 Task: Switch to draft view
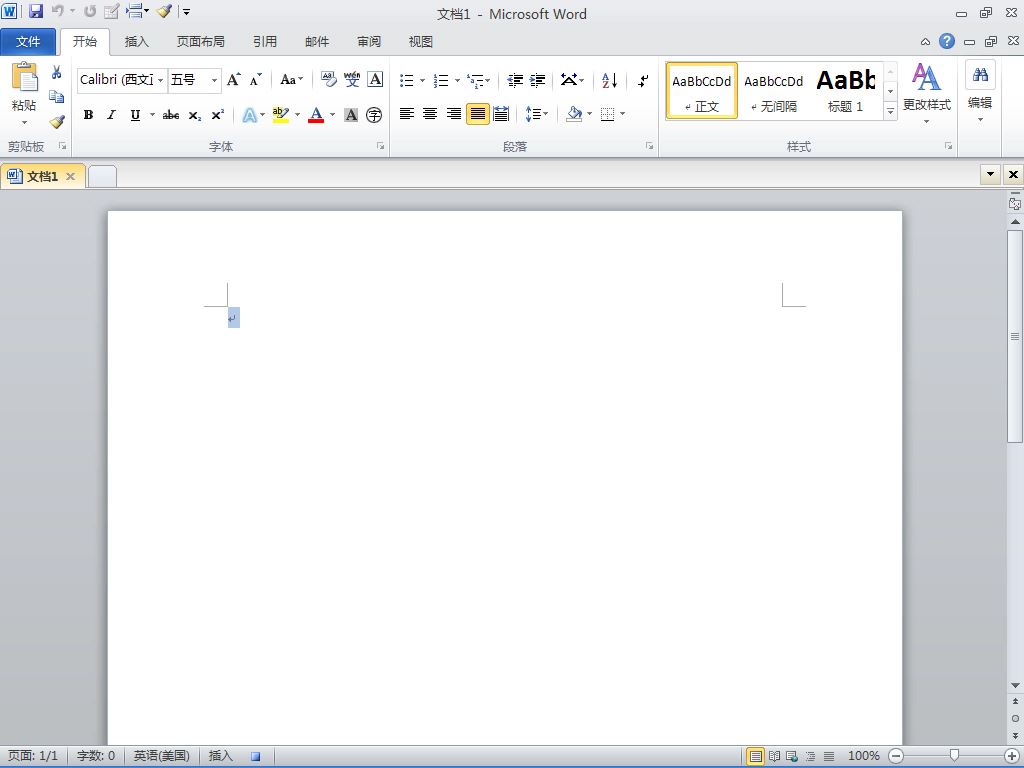click(x=829, y=756)
